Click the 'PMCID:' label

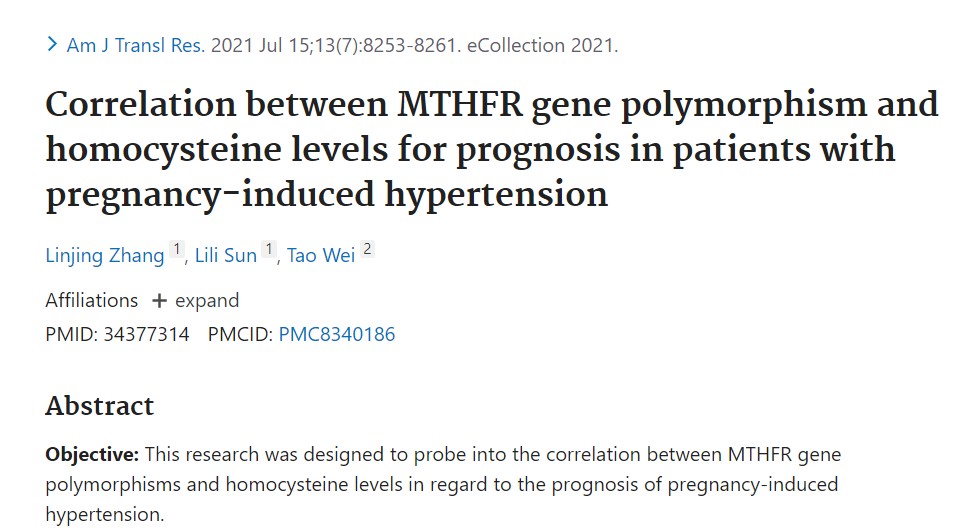click(x=240, y=334)
